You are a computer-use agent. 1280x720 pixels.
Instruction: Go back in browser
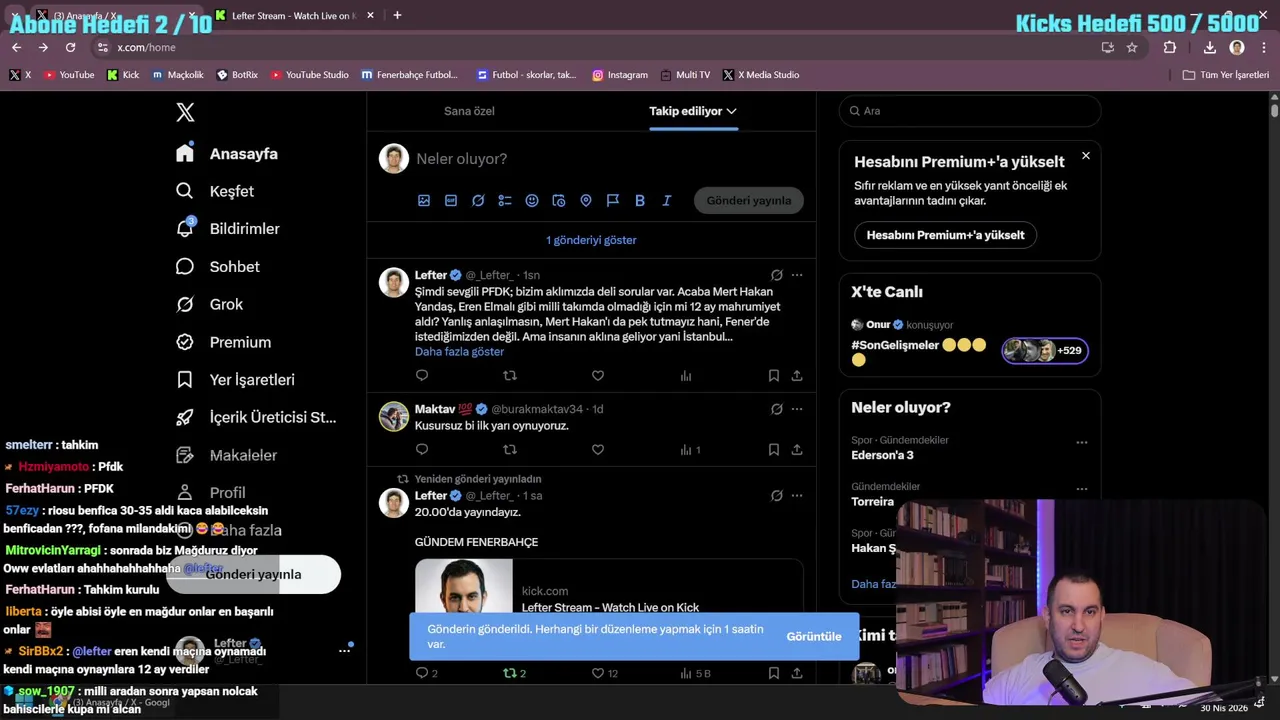tap(16, 47)
